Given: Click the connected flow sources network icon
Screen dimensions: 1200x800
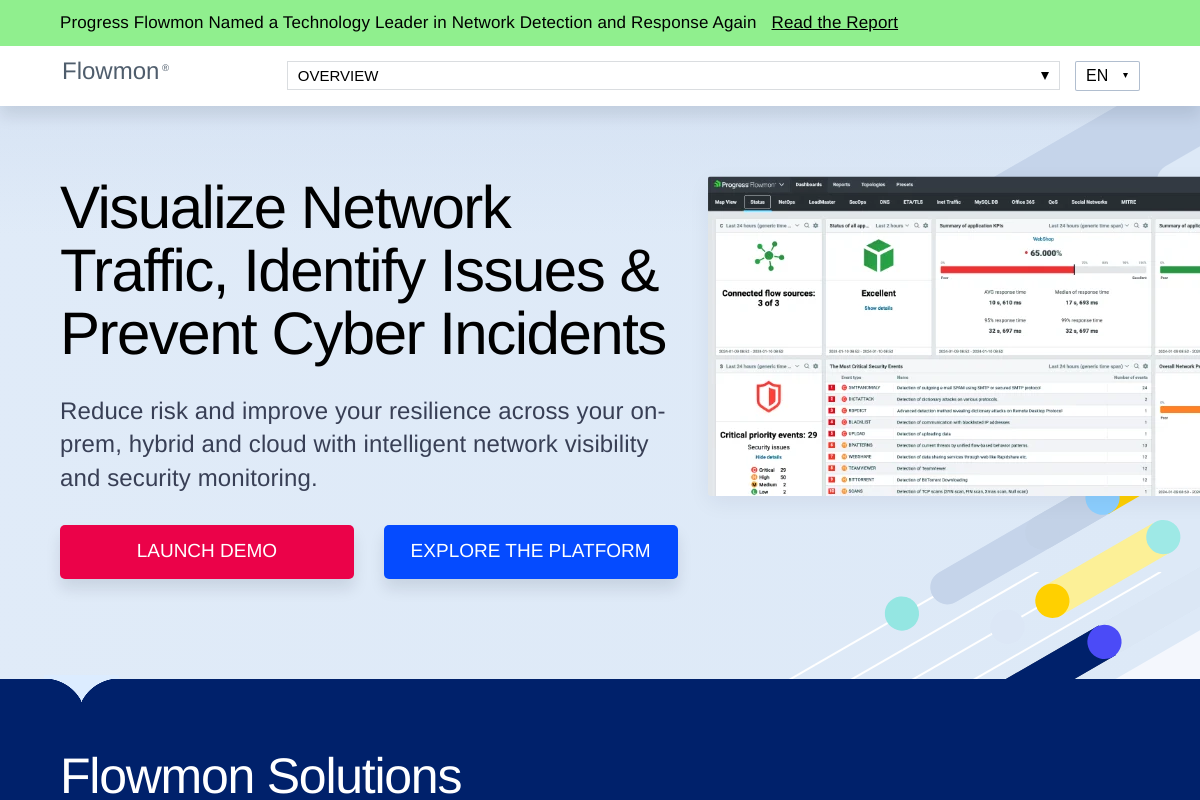Looking at the screenshot, I should (x=769, y=255).
